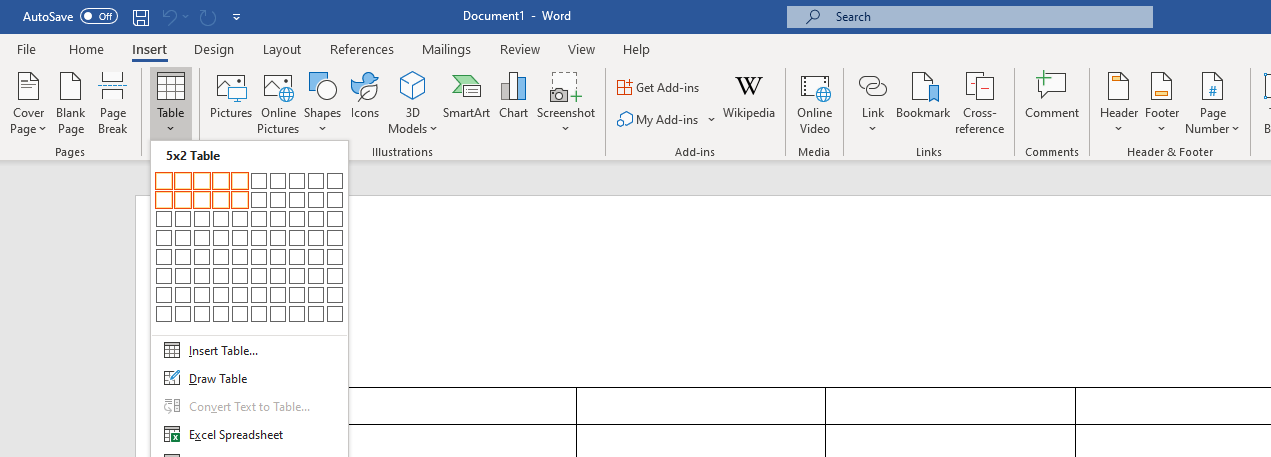1271x457 pixels.
Task: Click the Draw Table pencil icon
Action: tap(172, 379)
